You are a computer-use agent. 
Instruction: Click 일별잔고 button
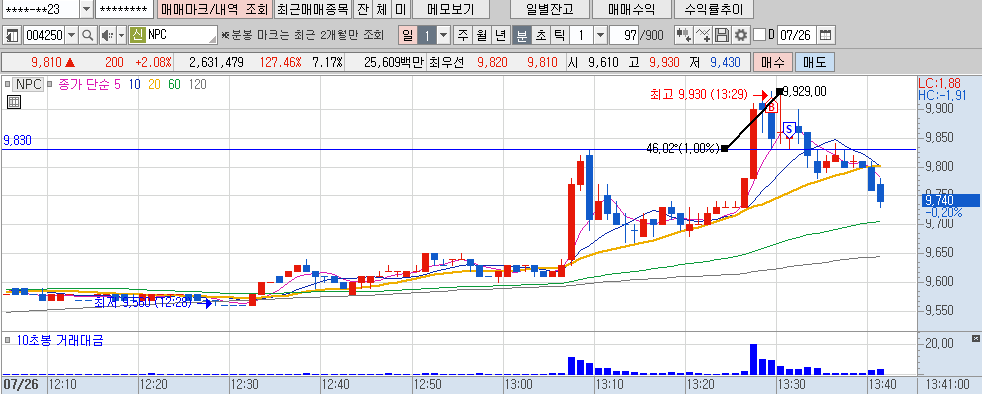click(549, 9)
